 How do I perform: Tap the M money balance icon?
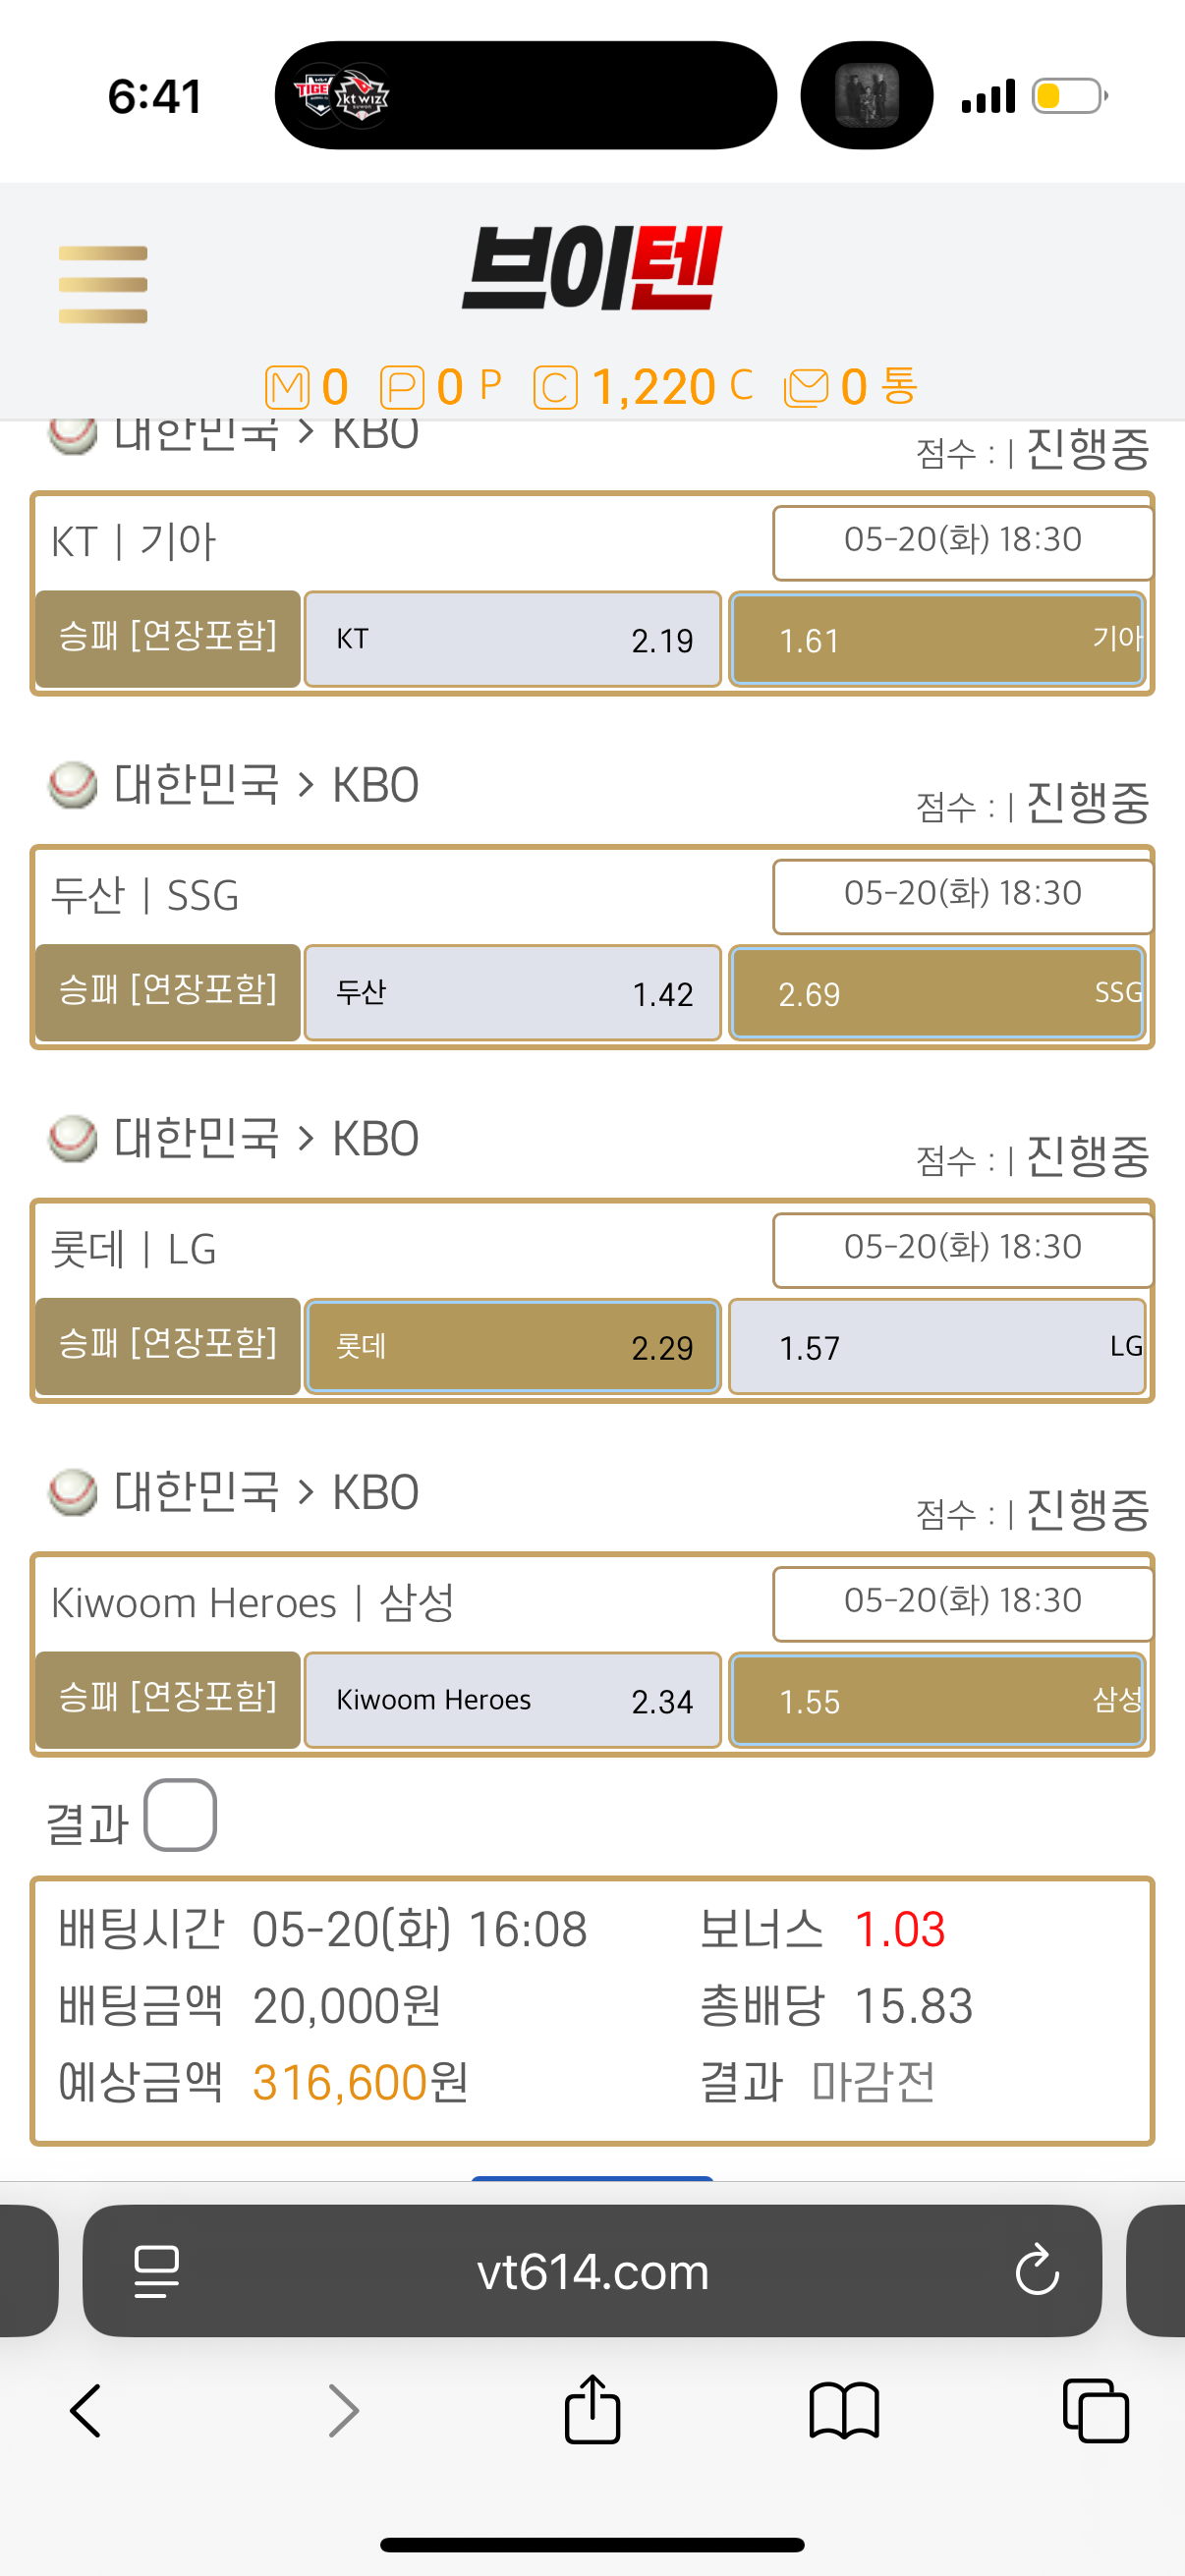[x=287, y=388]
